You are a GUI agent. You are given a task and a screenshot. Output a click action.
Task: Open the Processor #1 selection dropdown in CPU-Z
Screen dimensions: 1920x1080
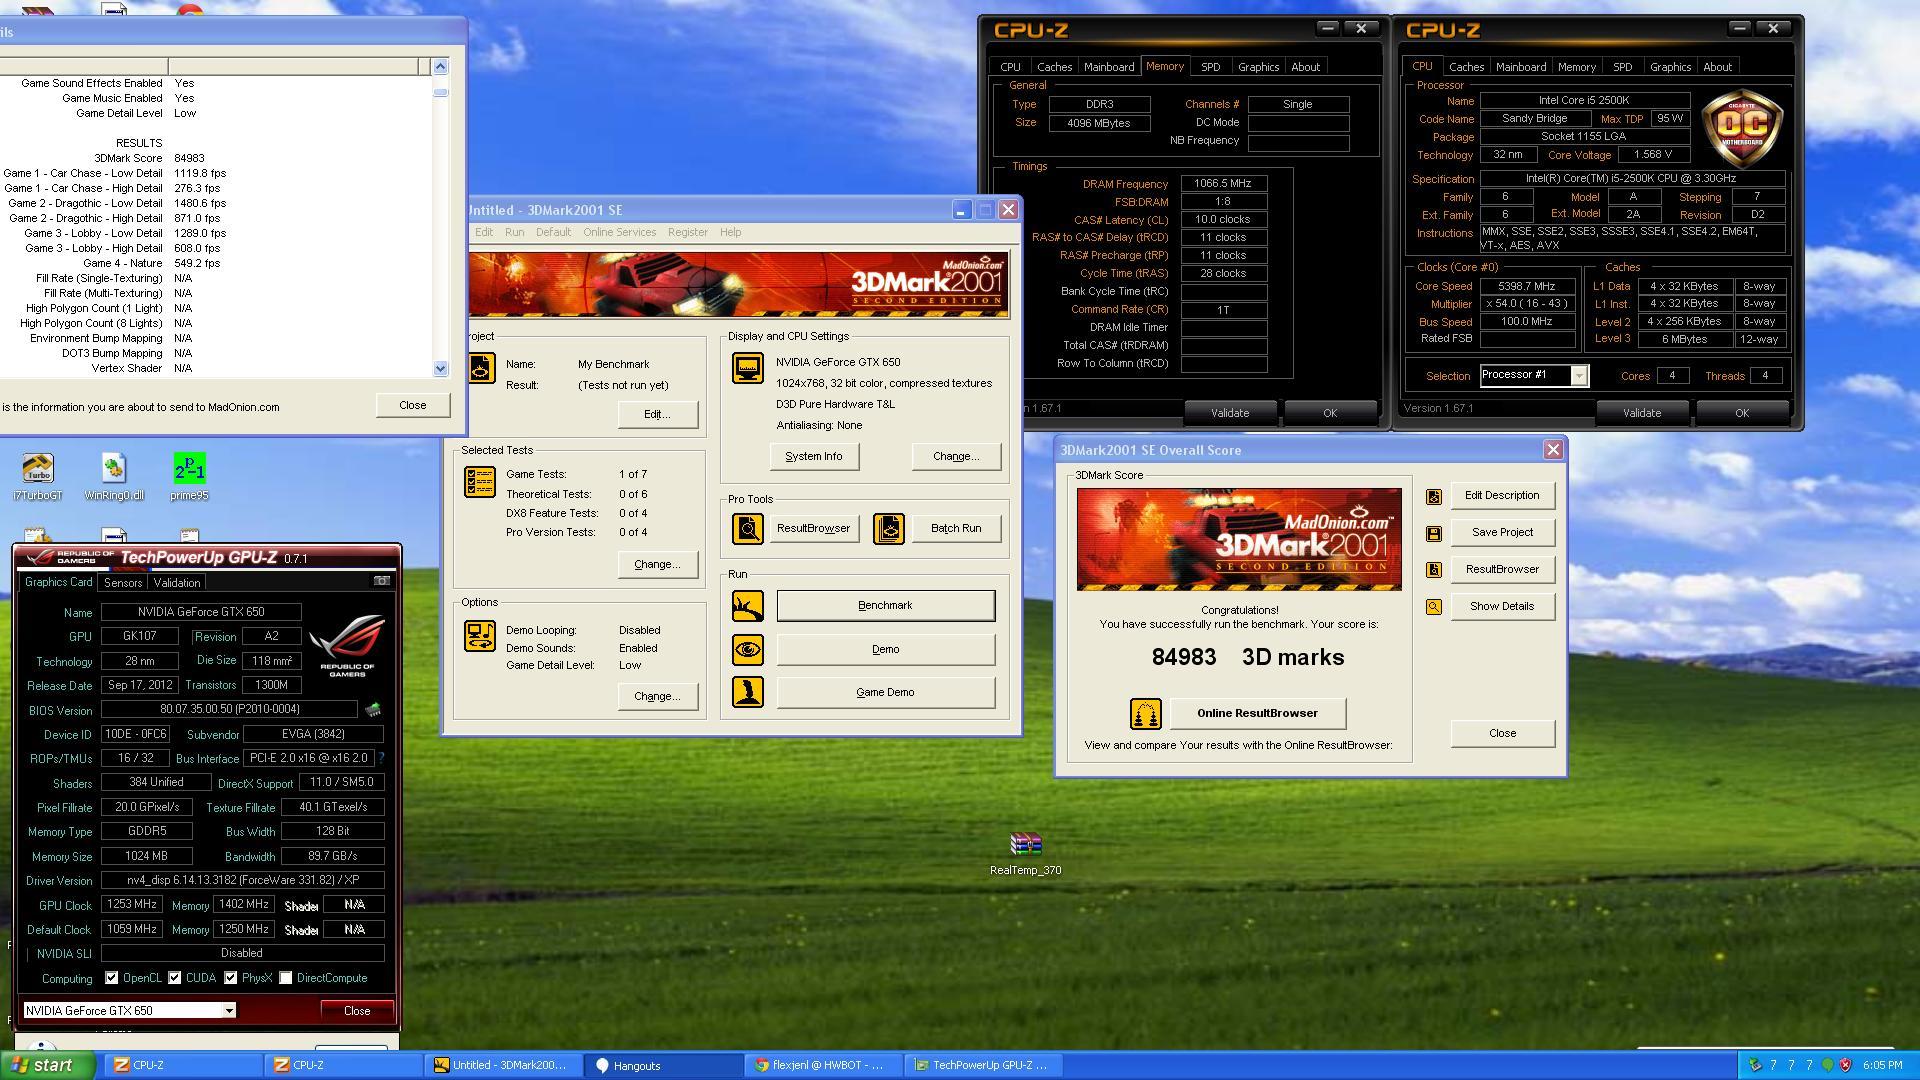[1579, 376]
